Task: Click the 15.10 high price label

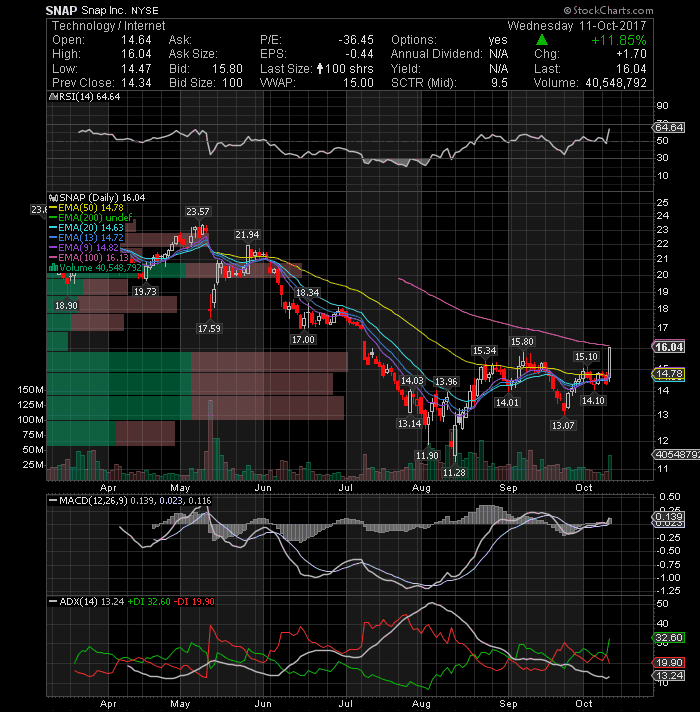Action: coord(586,357)
